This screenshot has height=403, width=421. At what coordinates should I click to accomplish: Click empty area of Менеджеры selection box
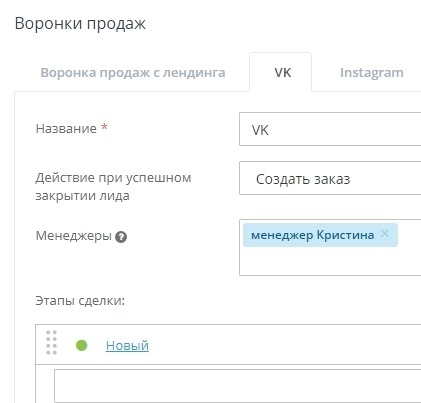pyautogui.click(x=330, y=262)
